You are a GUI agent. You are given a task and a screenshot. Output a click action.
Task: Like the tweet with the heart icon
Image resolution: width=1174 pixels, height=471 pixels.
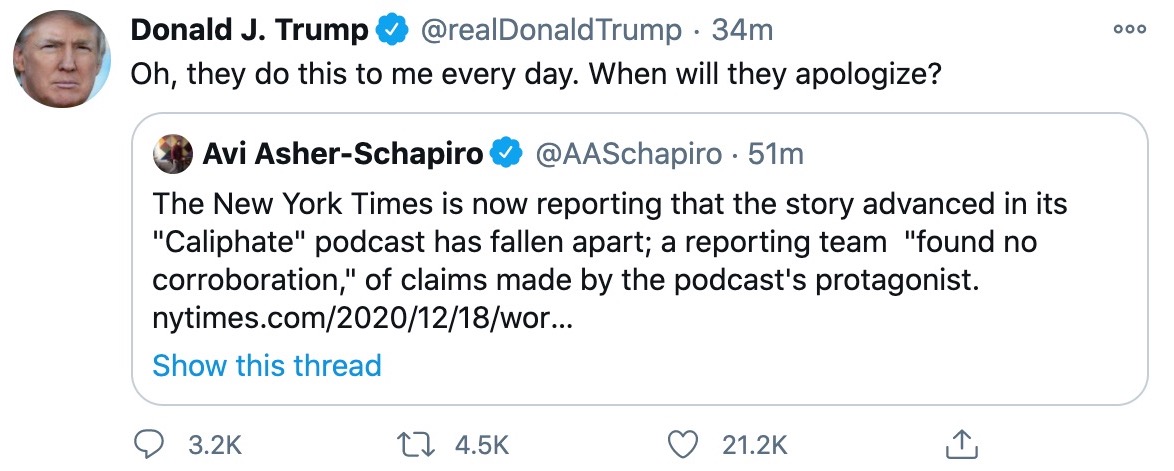point(683,443)
